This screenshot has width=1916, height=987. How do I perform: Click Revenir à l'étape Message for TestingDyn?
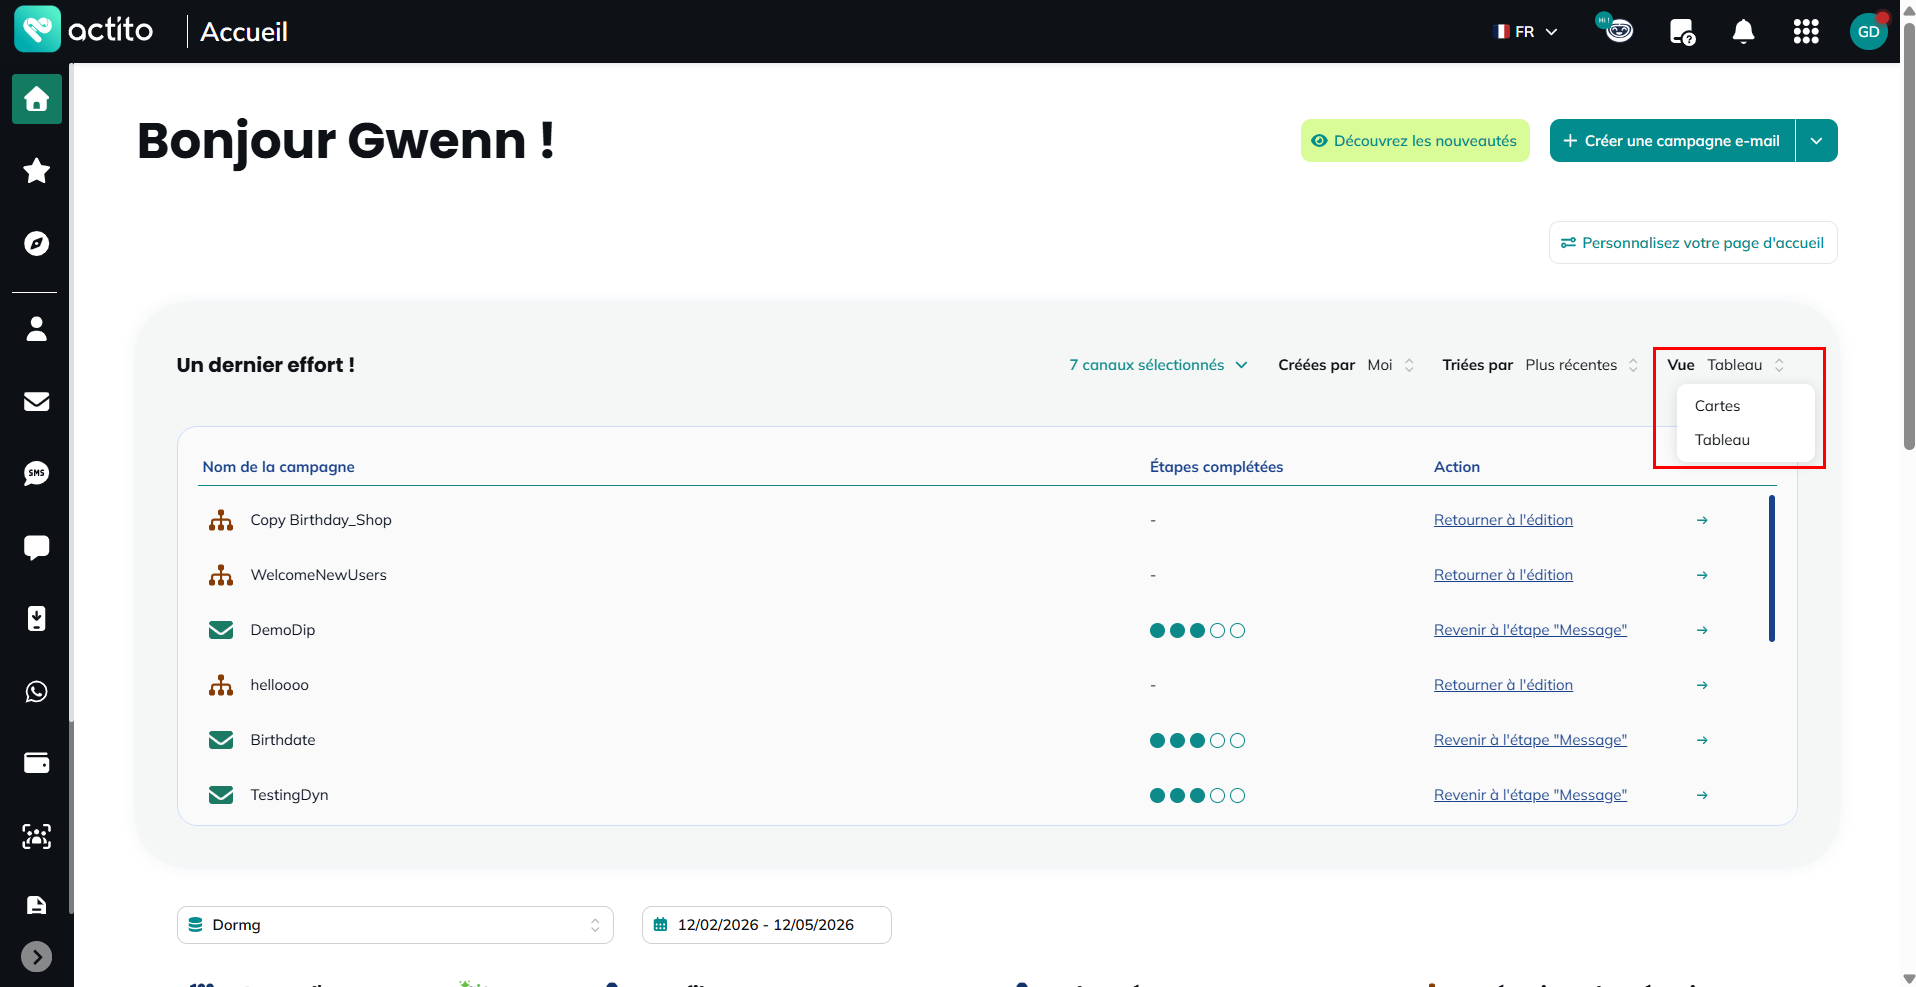point(1530,795)
